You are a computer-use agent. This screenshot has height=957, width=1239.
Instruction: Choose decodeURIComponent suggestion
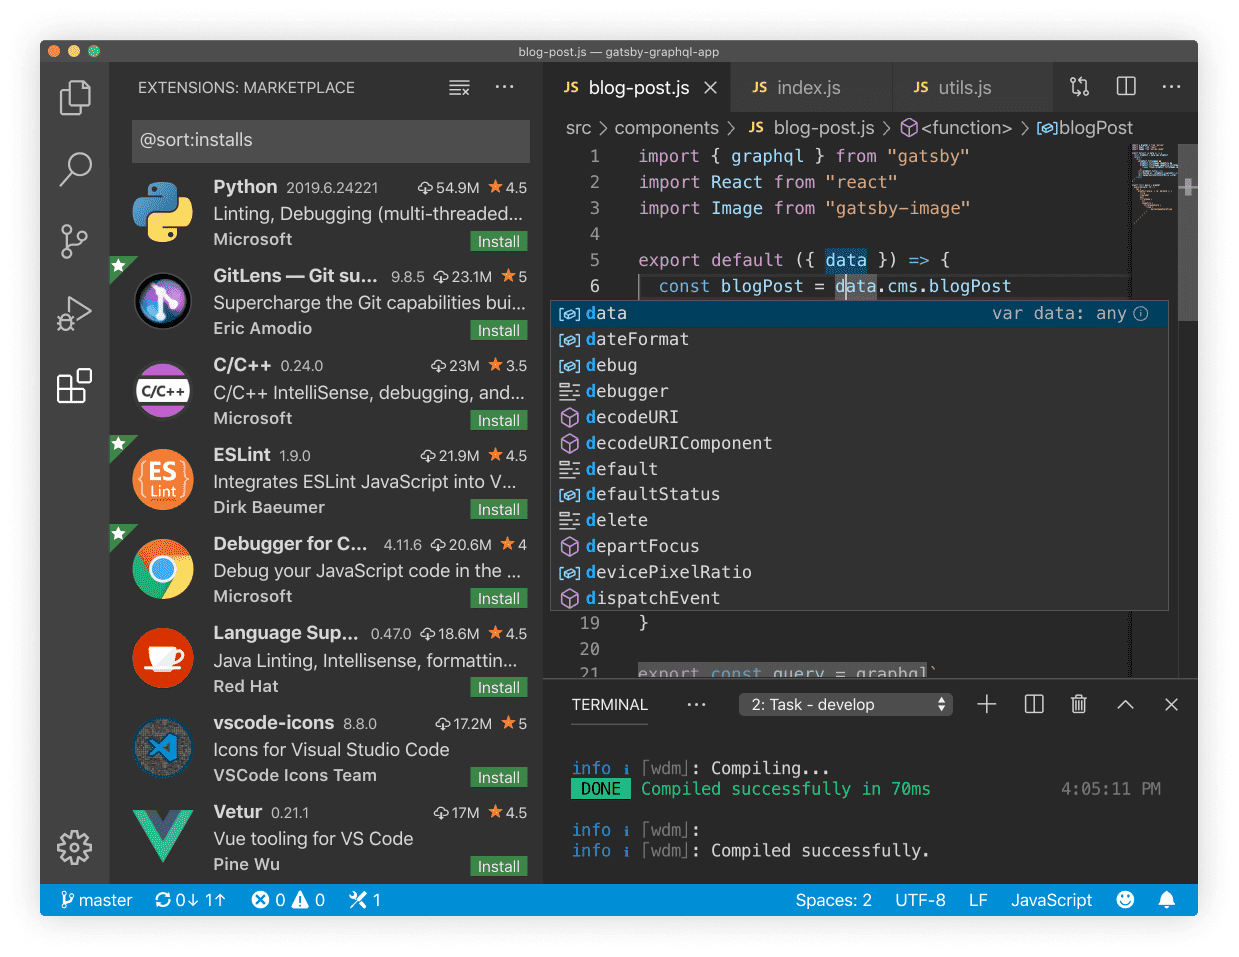(x=859, y=443)
